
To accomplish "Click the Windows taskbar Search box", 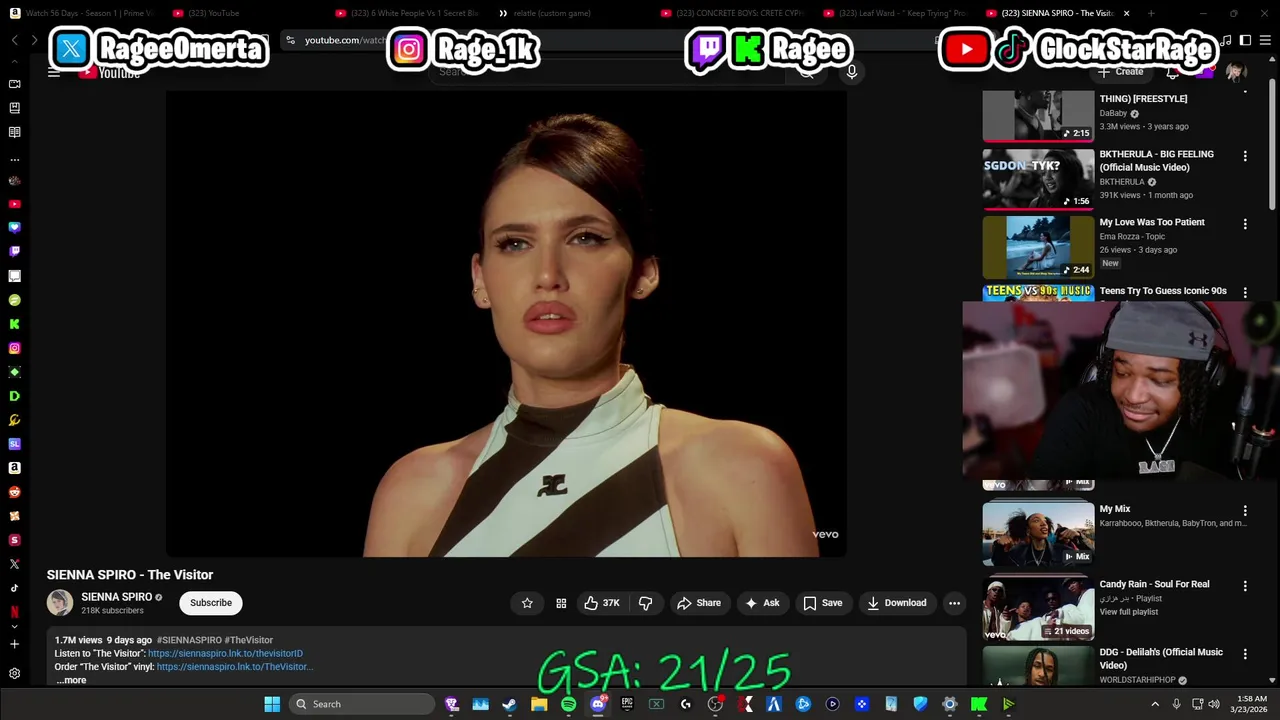I will pyautogui.click(x=362, y=704).
